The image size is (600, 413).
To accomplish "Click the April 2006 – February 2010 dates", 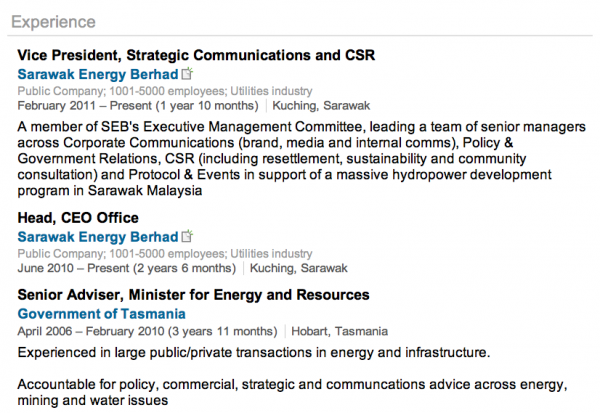I will click(147, 331).
